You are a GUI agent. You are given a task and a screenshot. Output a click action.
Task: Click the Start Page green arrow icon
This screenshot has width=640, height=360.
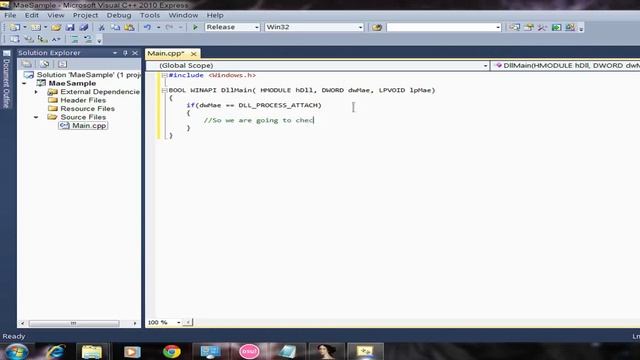[x=556, y=27]
